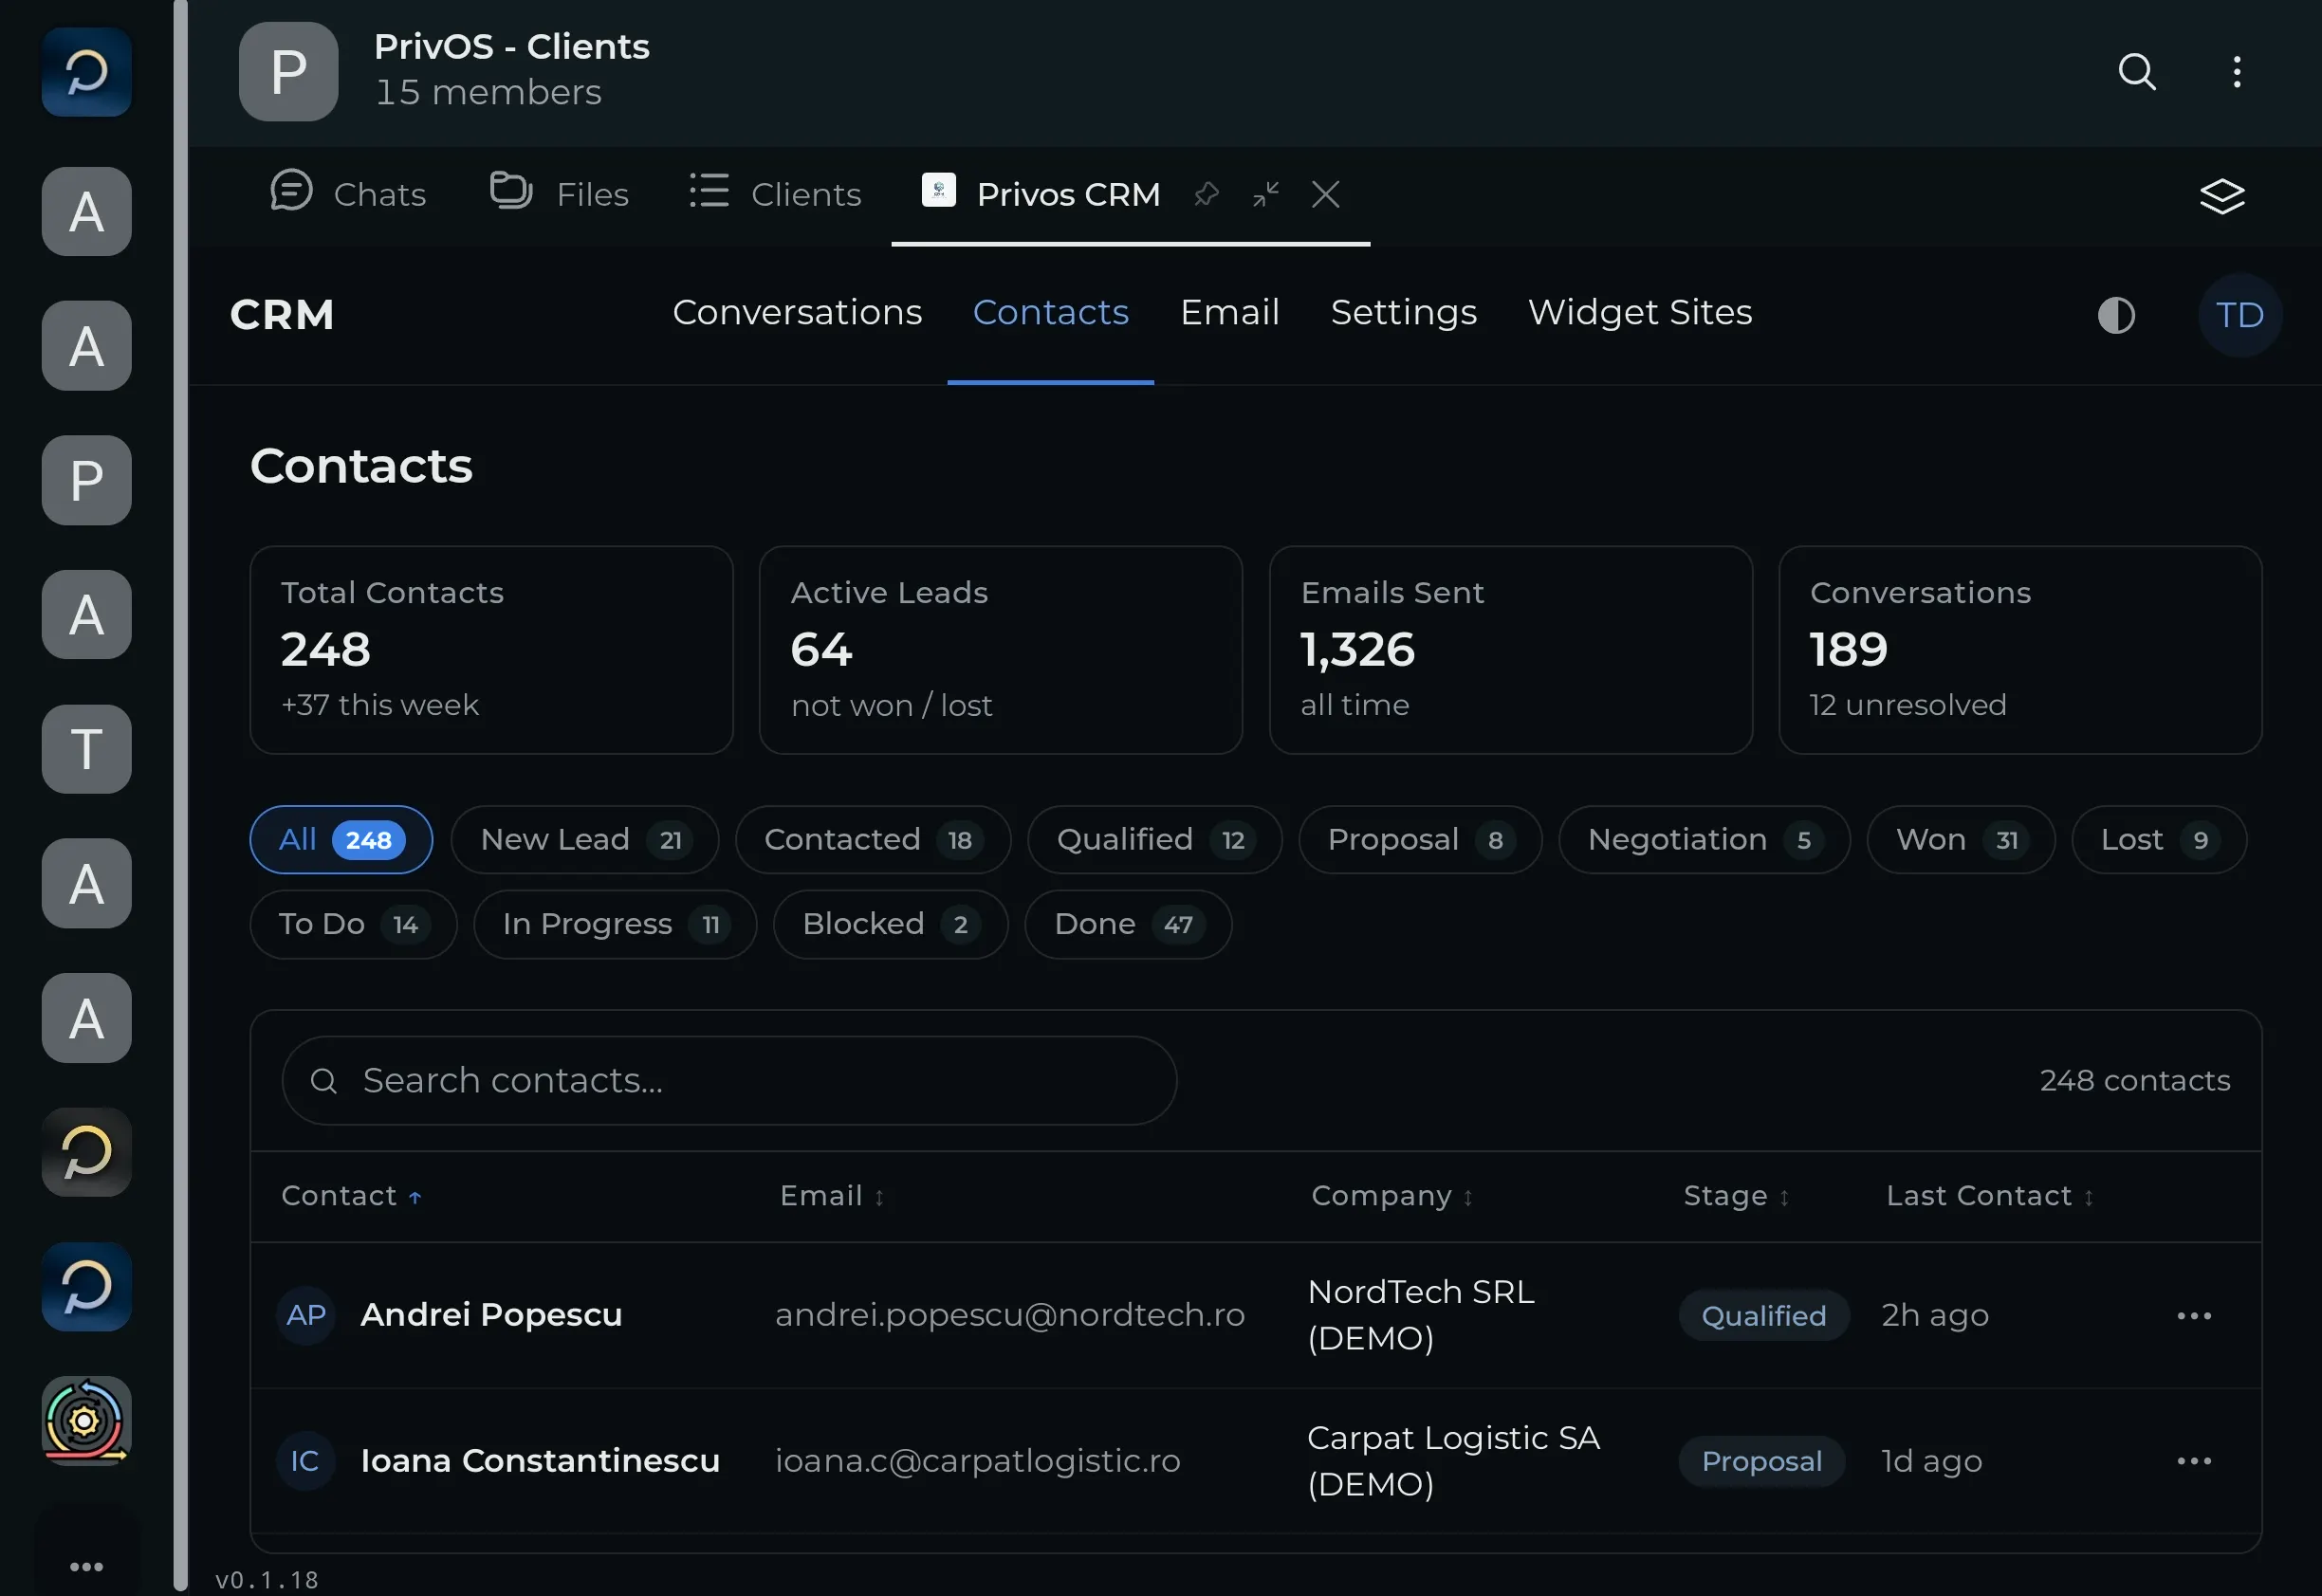
Task: Filter contacts by Lost
Action: pos(2159,840)
